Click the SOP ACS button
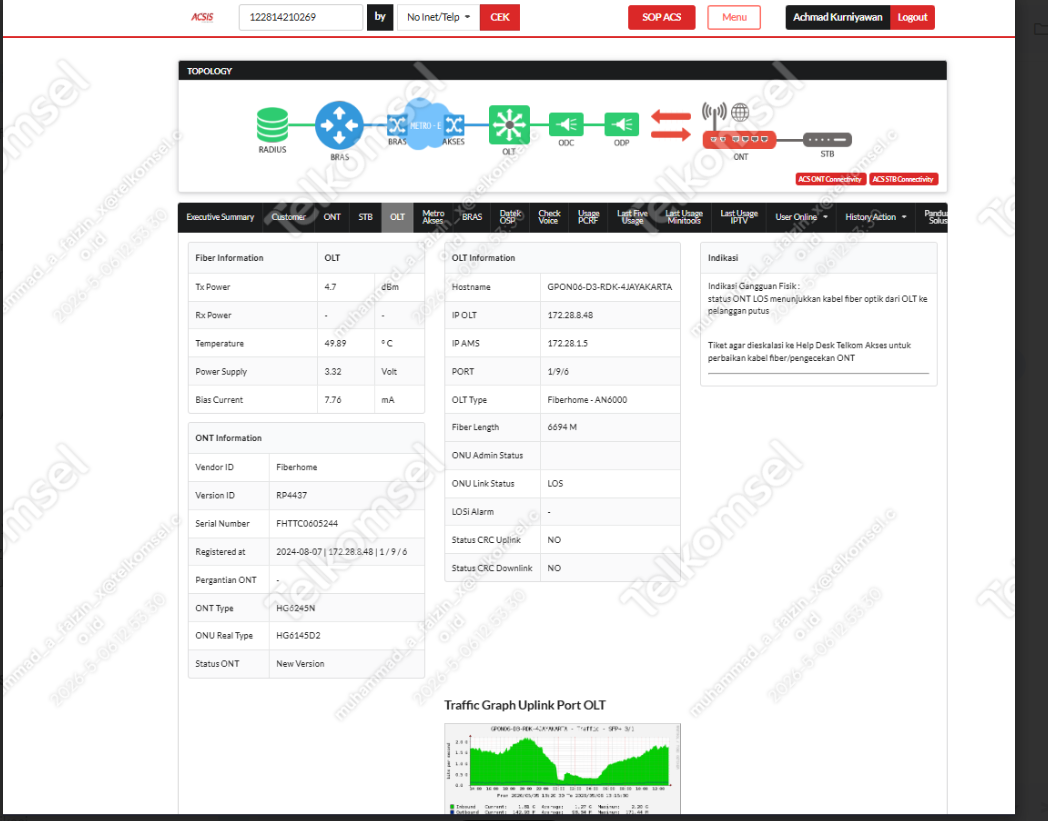Viewport: 1048px width, 821px height. [x=661, y=17]
